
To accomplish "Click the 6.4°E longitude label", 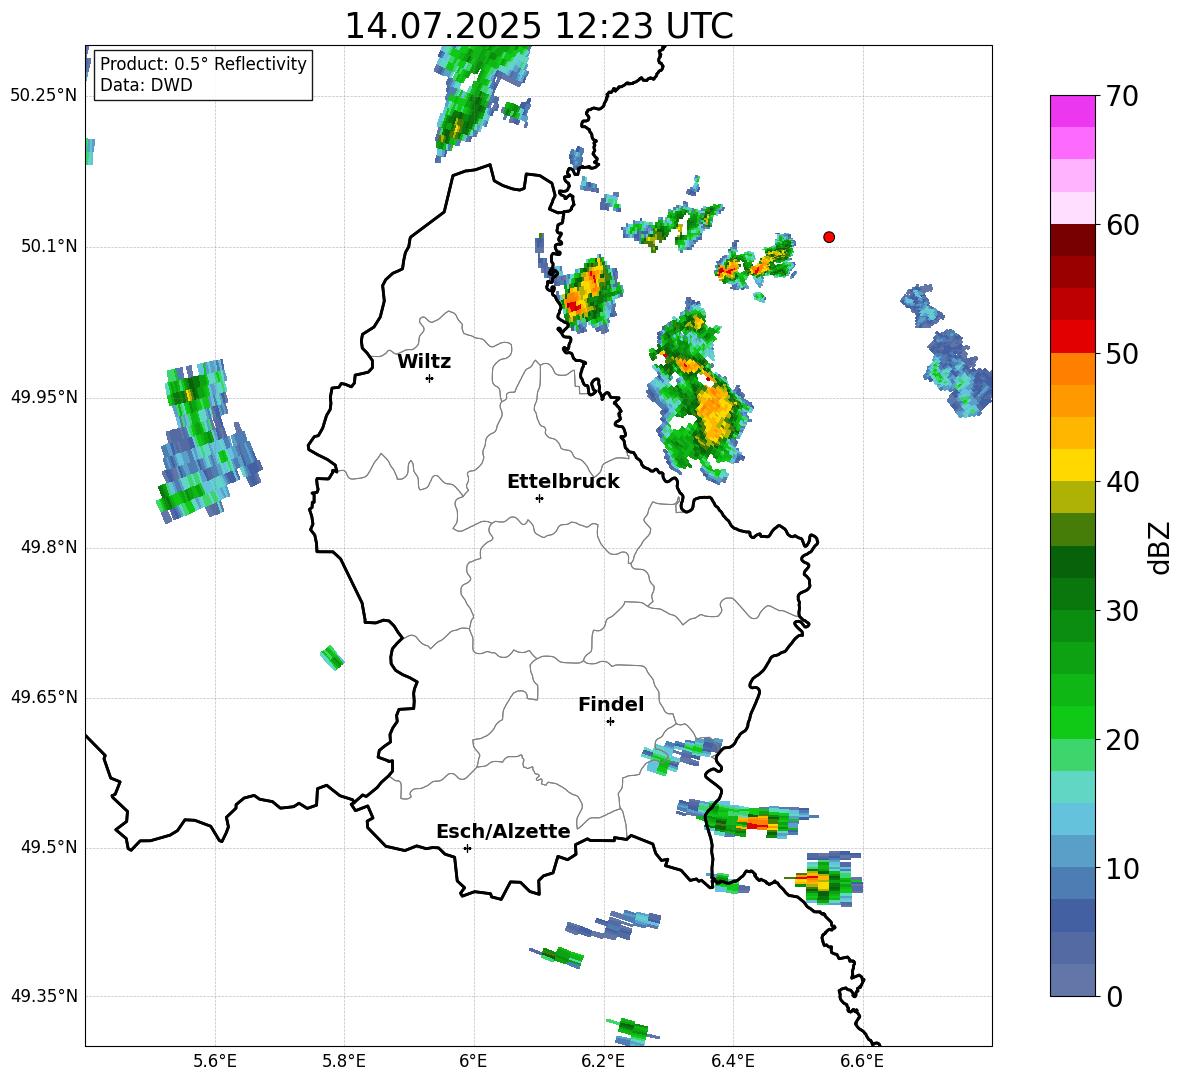I will [732, 1062].
